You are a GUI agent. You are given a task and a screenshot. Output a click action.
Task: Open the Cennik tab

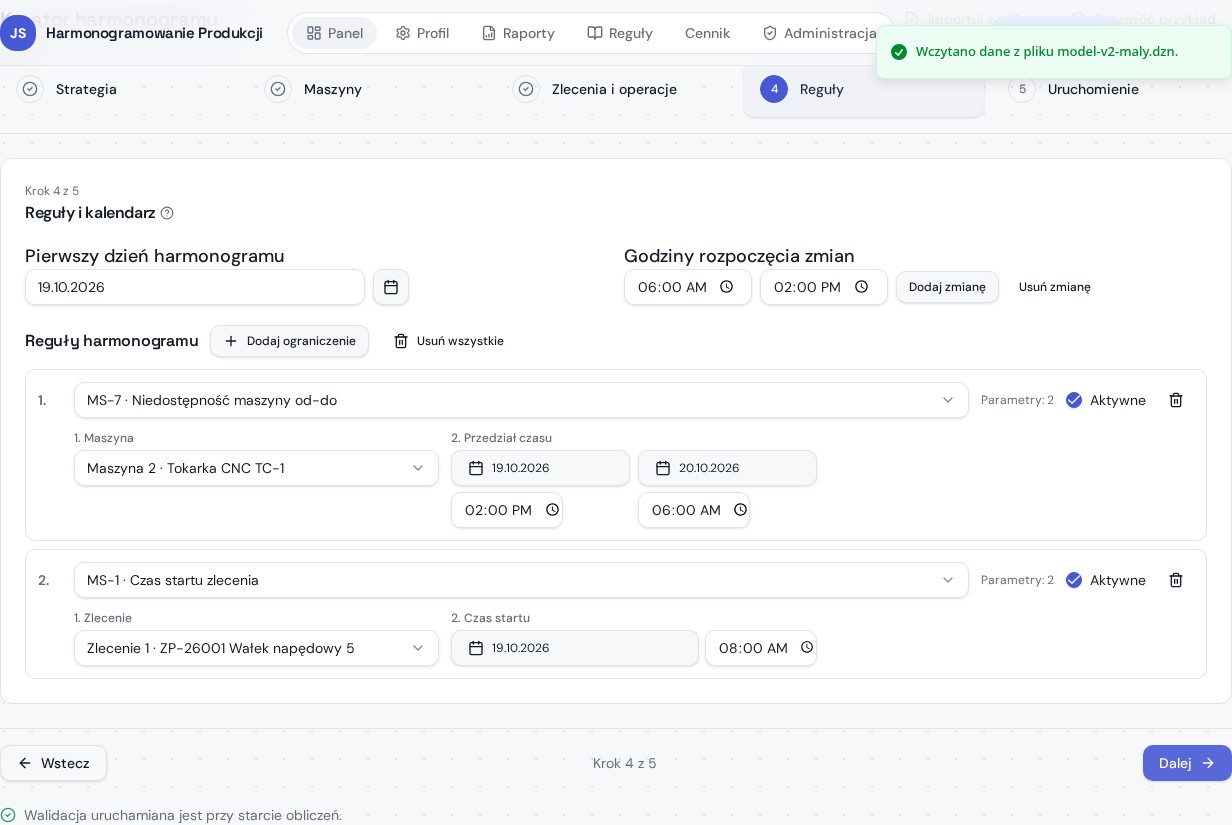707,33
